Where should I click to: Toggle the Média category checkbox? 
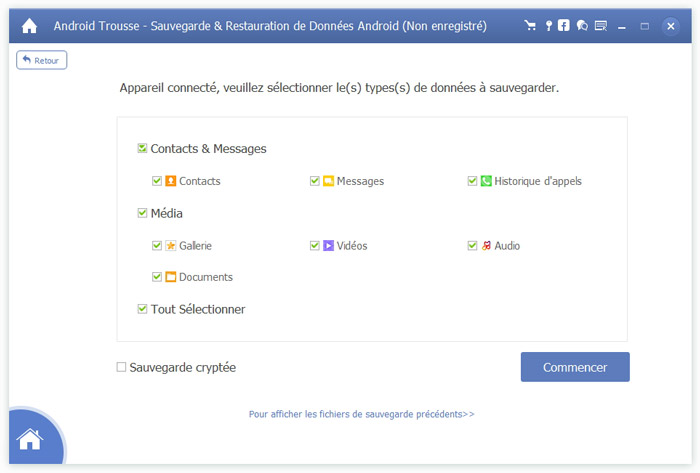point(143,213)
